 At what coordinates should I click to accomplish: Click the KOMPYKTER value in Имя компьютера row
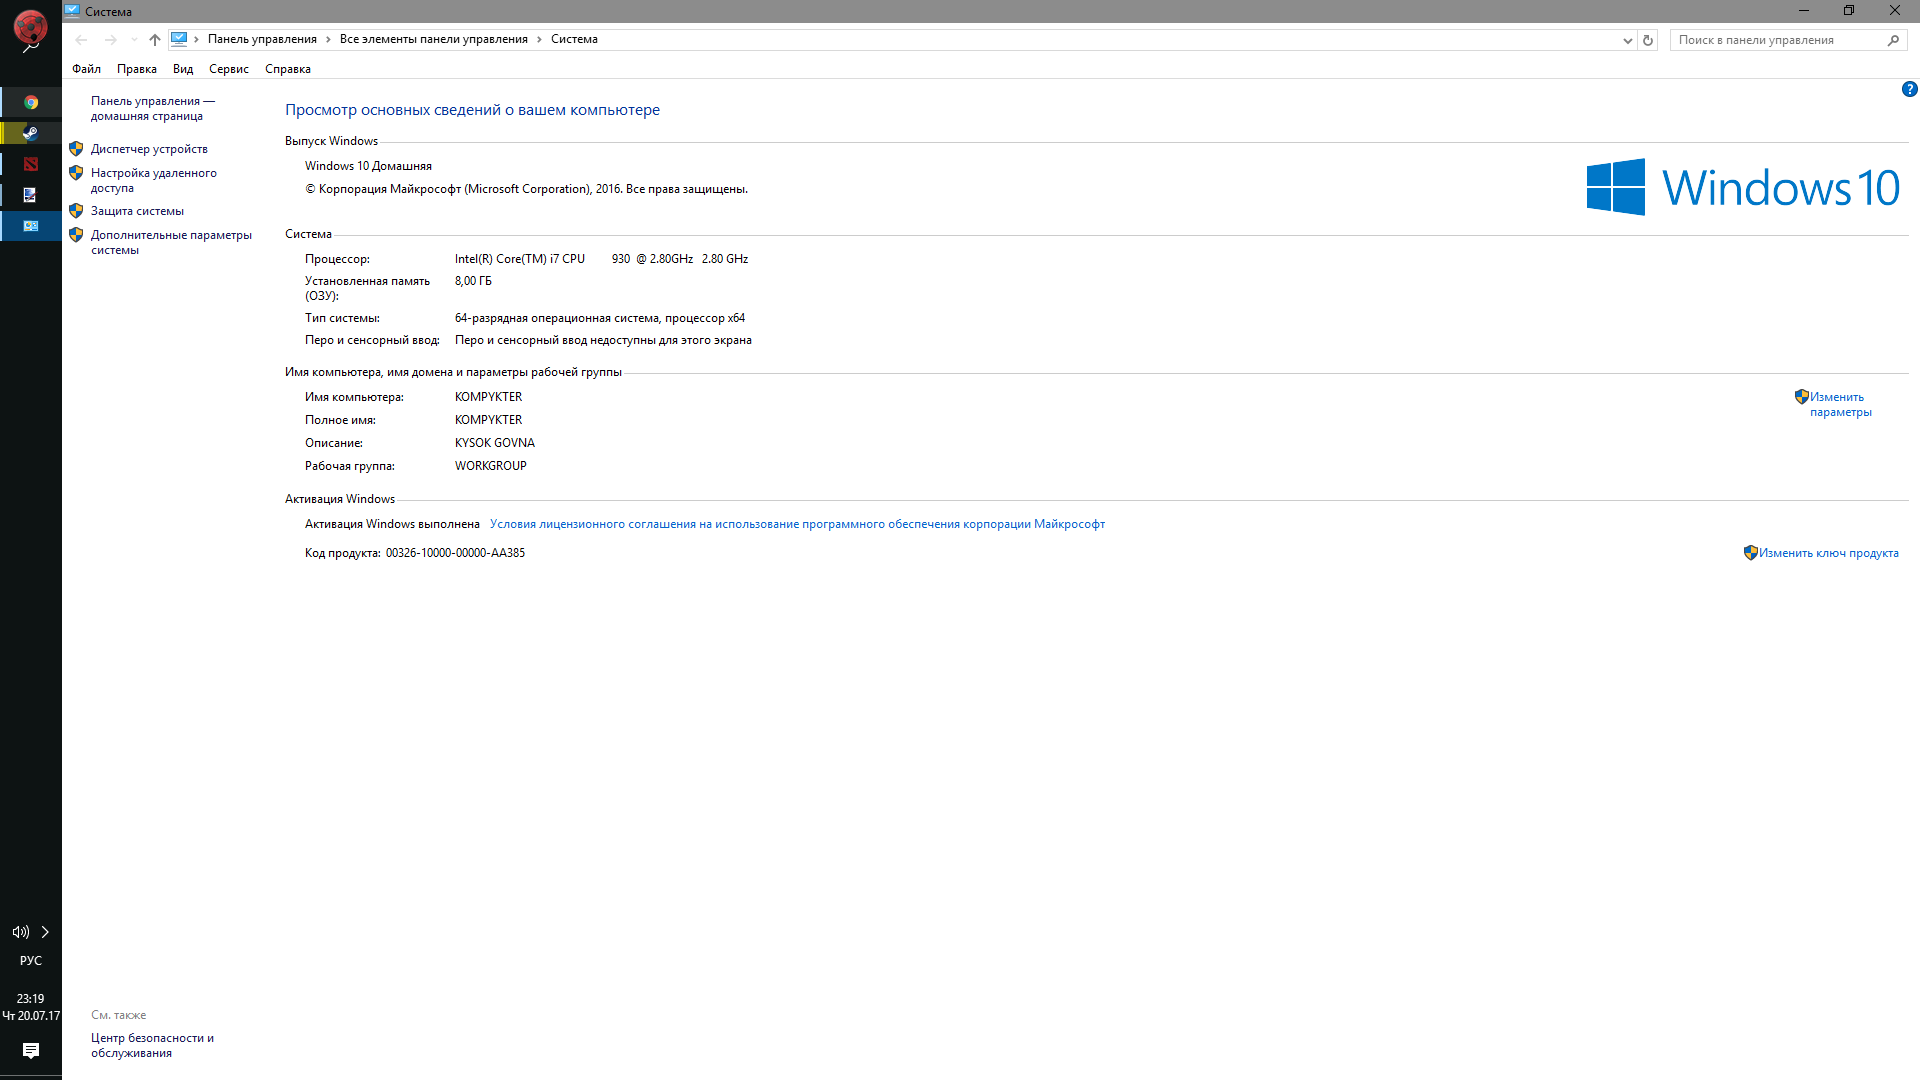click(x=488, y=397)
